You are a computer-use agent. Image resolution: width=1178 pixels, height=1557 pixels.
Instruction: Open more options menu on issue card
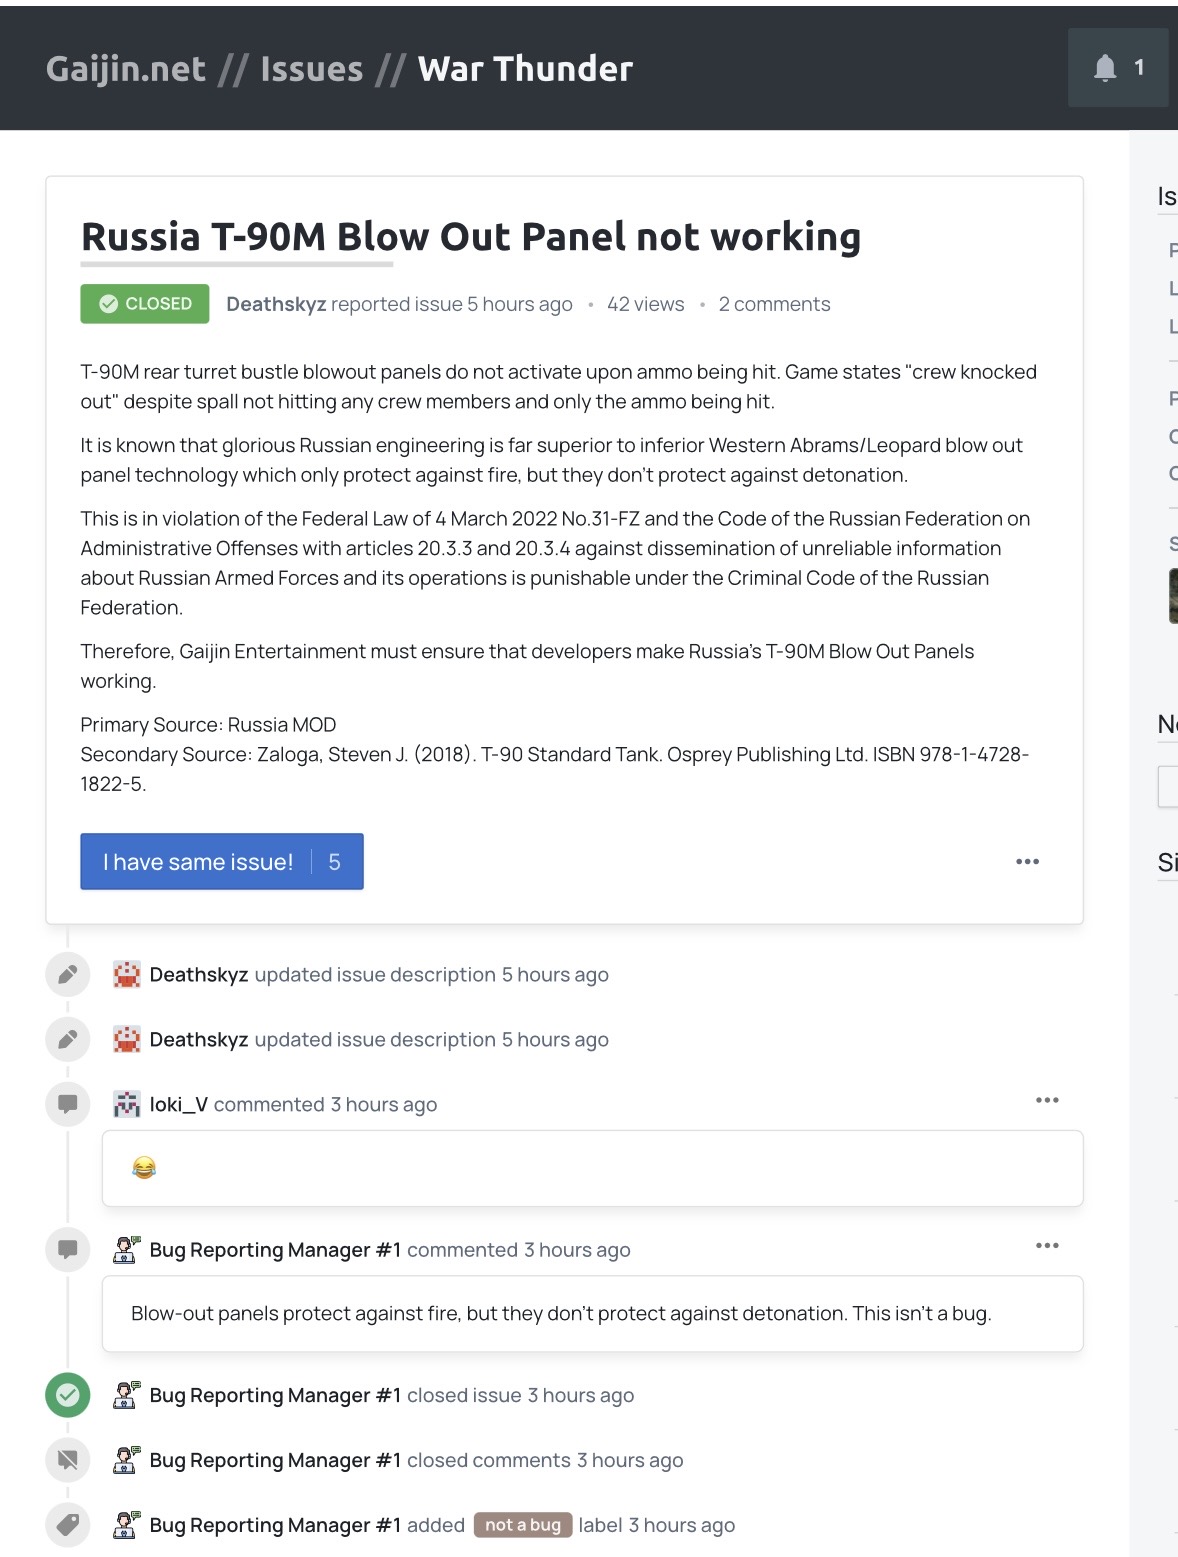coord(1027,862)
